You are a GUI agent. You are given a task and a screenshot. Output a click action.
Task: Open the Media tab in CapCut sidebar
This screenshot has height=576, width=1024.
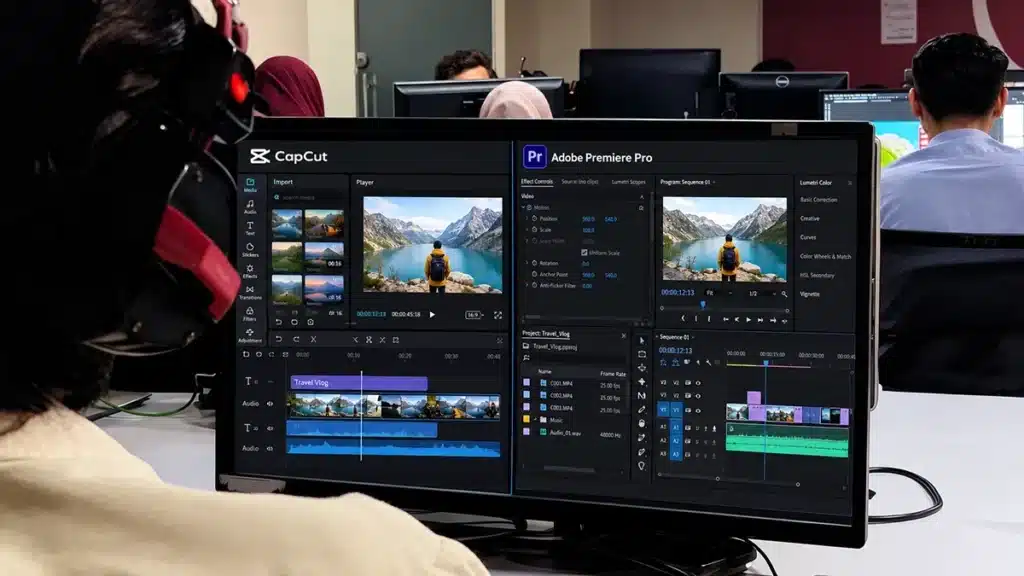coord(250,185)
